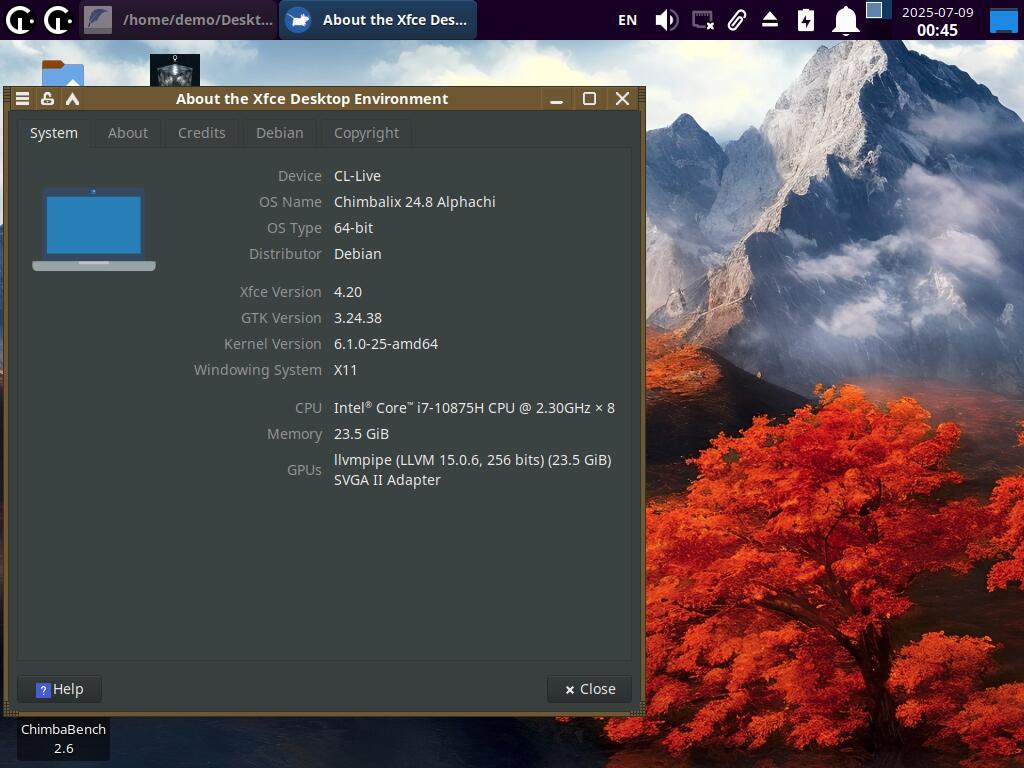Click the Xfce version 4.20 value
The image size is (1024, 768).
coord(347,292)
